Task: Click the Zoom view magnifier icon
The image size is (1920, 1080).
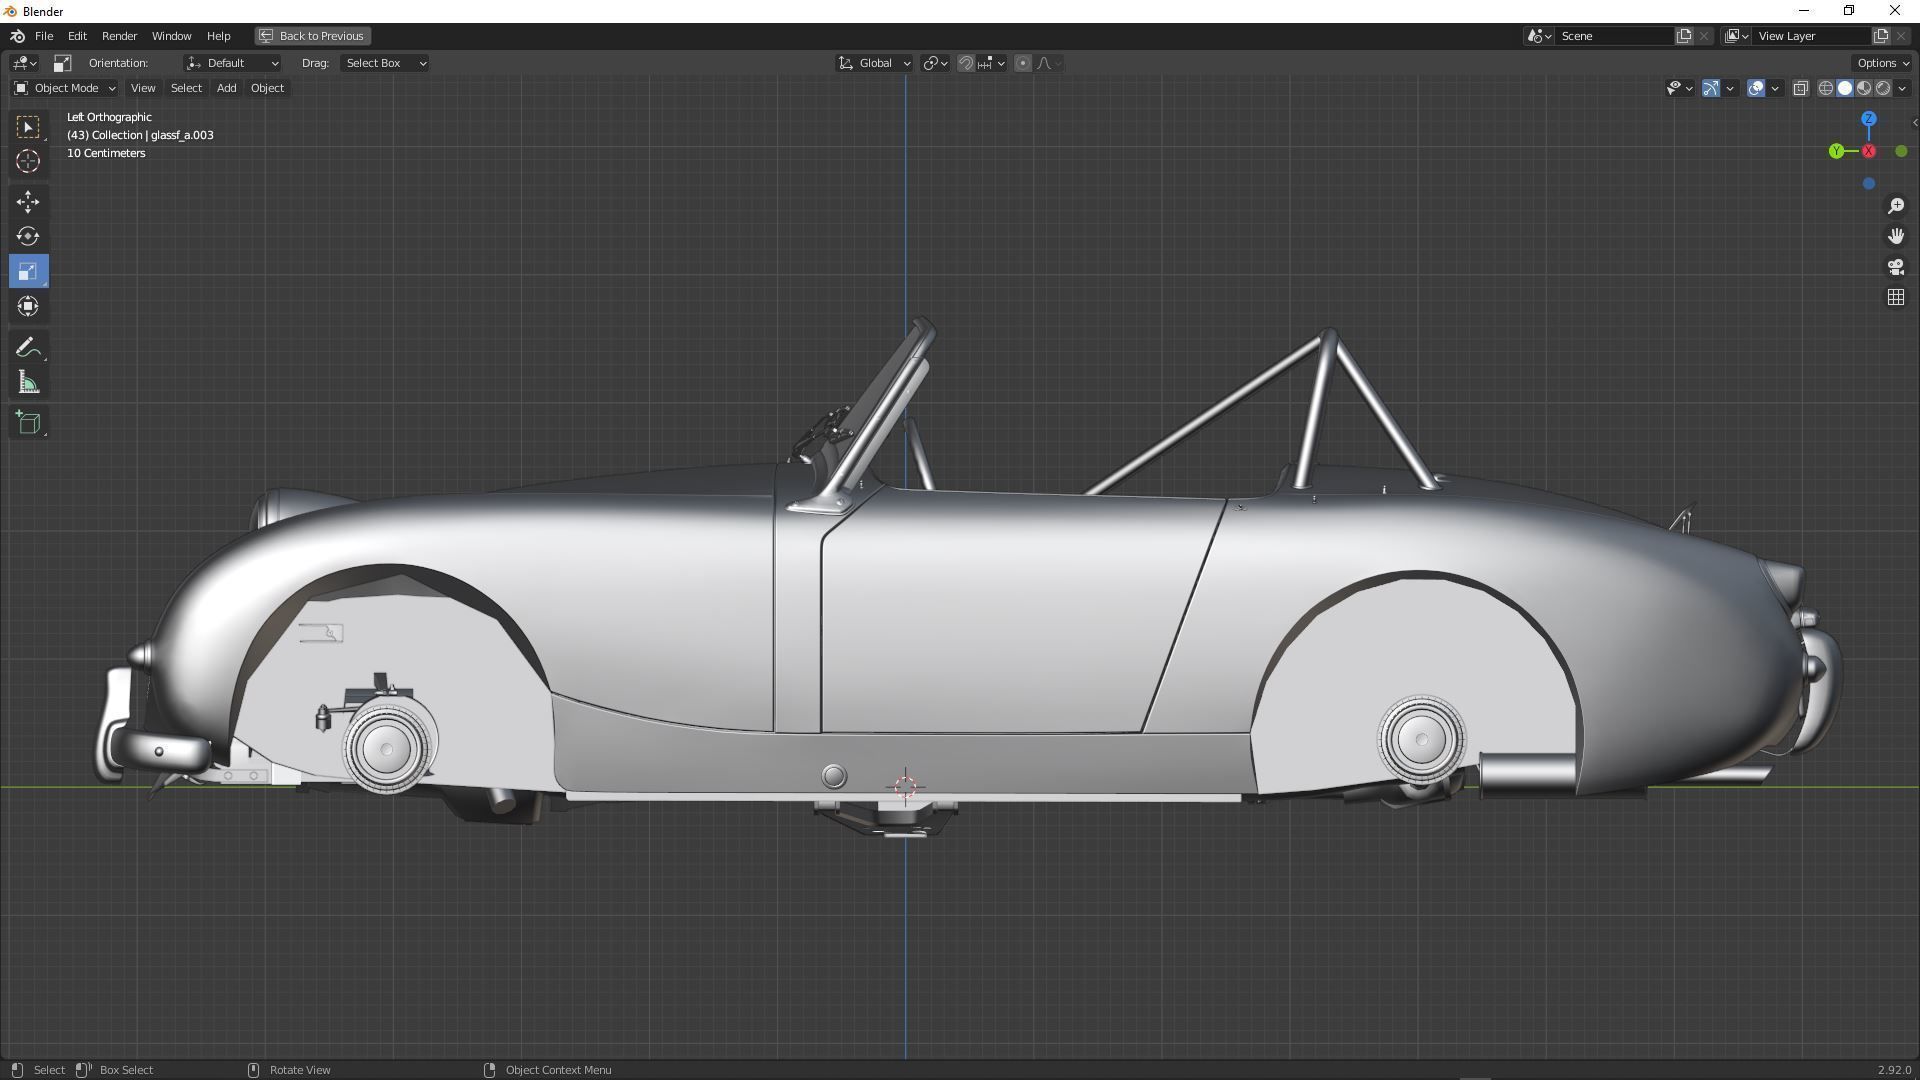Action: 1896,206
